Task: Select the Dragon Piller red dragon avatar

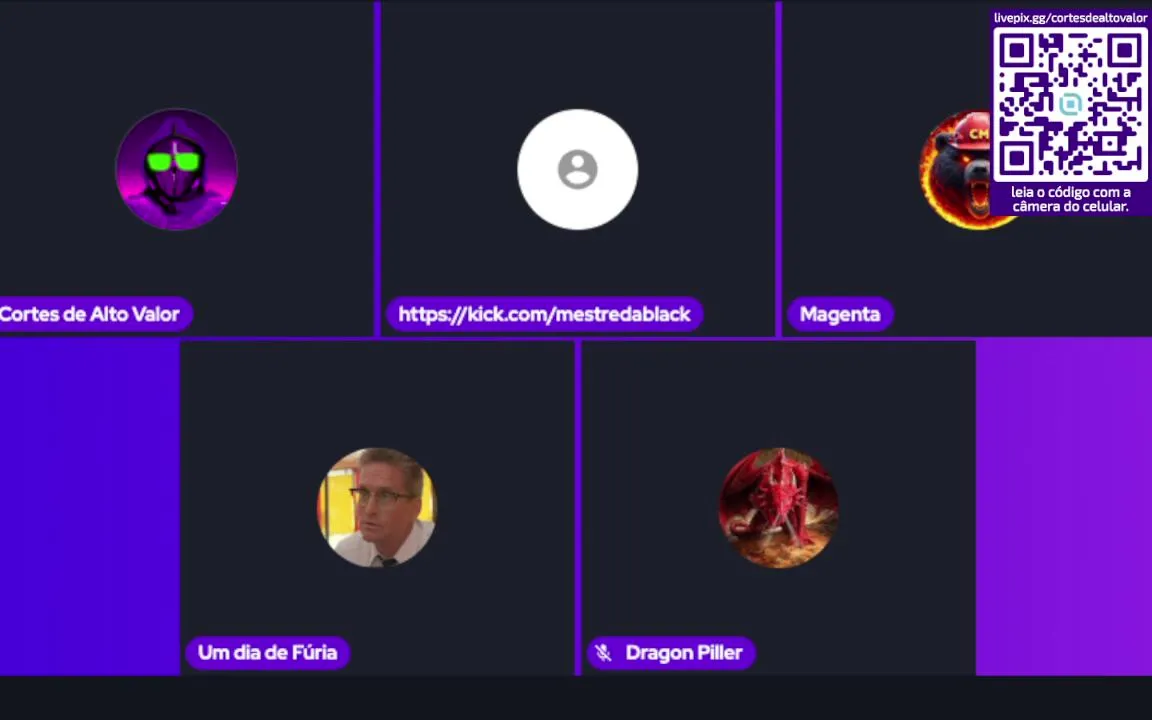Action: 778,507
